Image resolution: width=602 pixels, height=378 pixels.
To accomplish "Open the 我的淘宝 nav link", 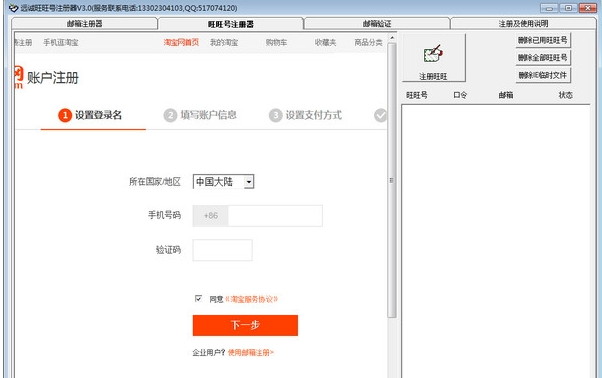I will [x=224, y=42].
